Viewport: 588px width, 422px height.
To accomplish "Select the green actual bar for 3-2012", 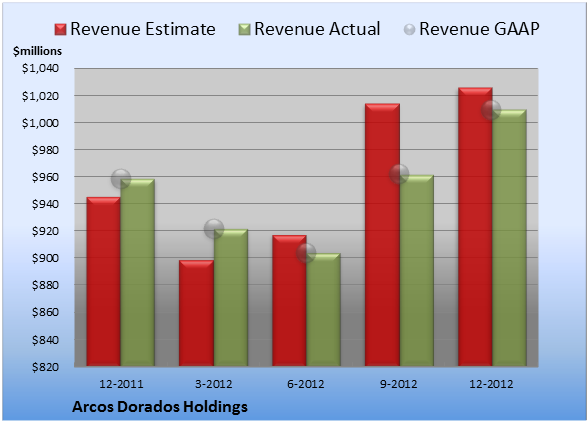I will pos(231,297).
